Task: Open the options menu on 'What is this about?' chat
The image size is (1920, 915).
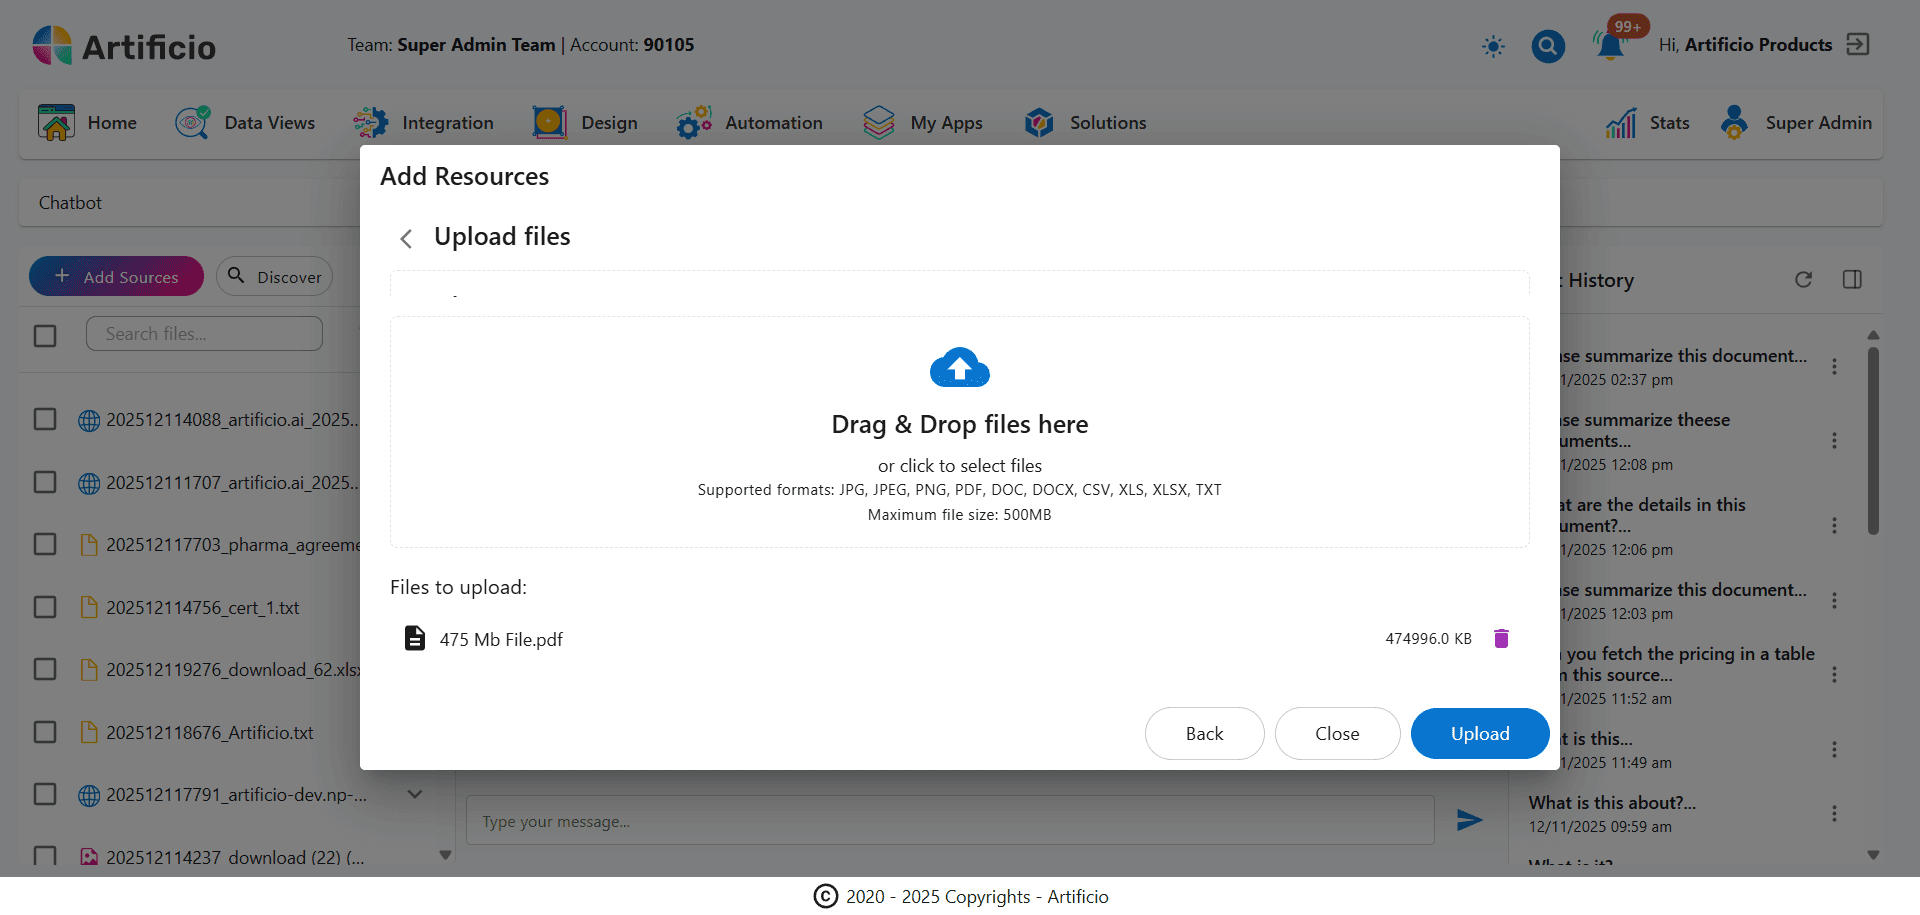Action: pos(1836,813)
